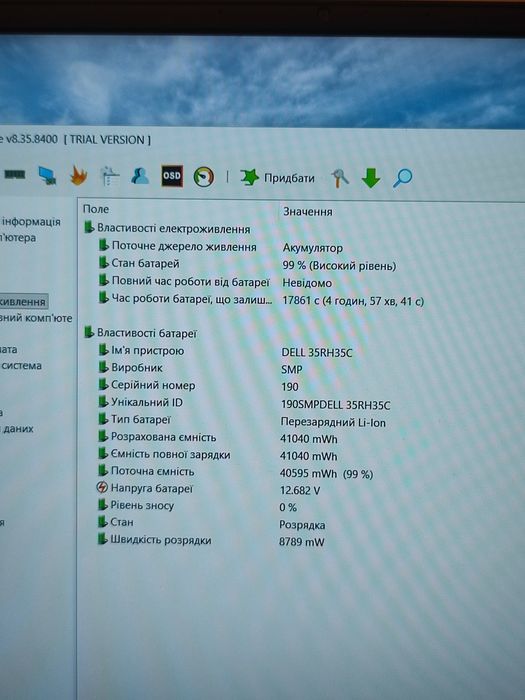Click the green star purchase icon
Screen dimensions: 525x700
(250, 177)
